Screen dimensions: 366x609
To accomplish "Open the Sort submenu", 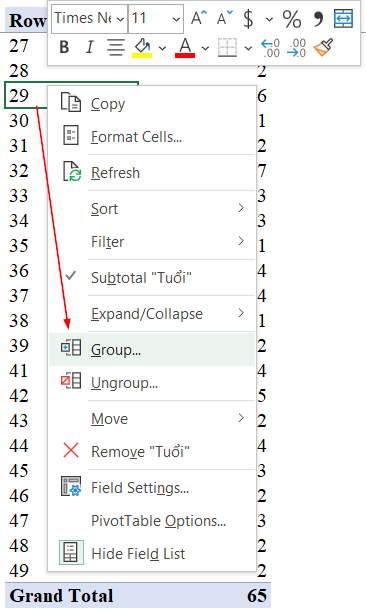I will tap(152, 209).
